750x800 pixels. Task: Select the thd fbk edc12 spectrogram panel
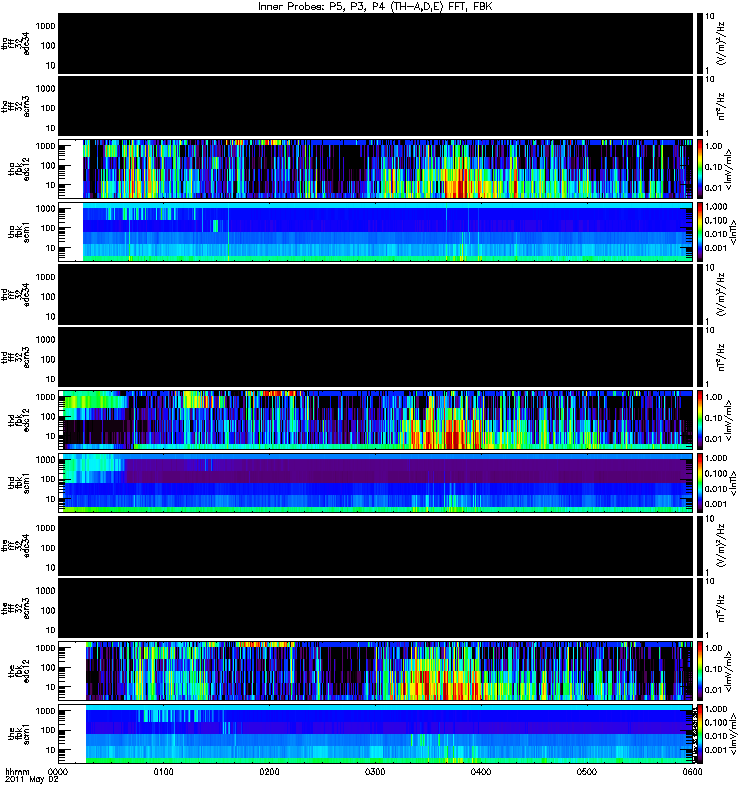[376, 420]
